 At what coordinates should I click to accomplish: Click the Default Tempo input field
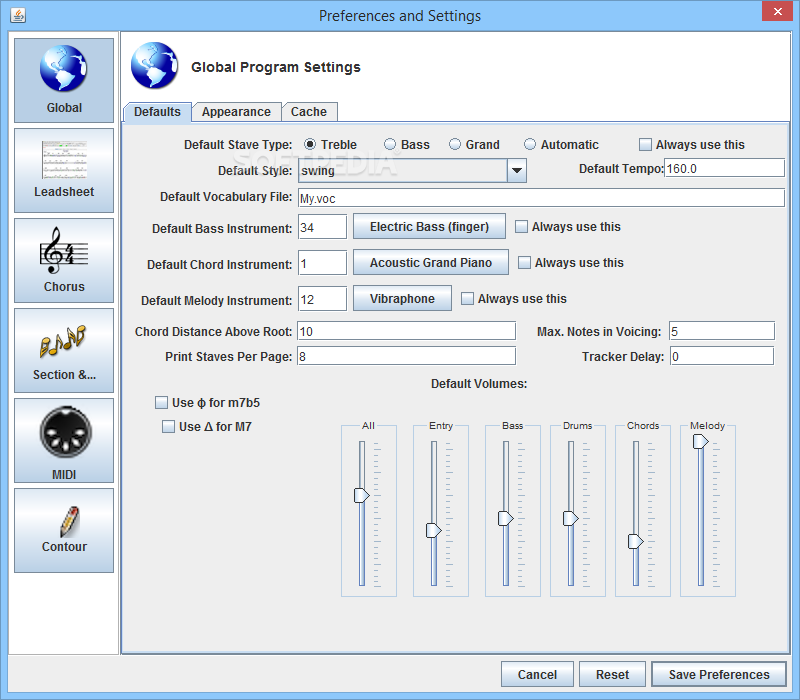724,169
